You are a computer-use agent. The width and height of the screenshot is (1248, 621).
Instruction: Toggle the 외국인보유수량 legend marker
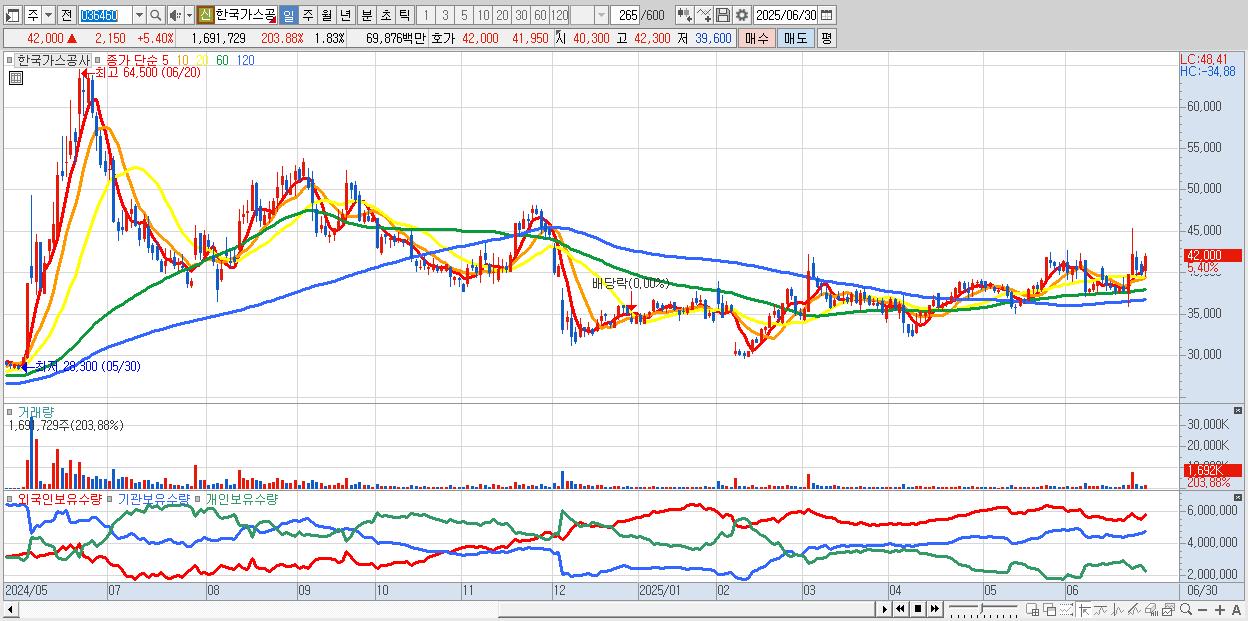pos(10,499)
